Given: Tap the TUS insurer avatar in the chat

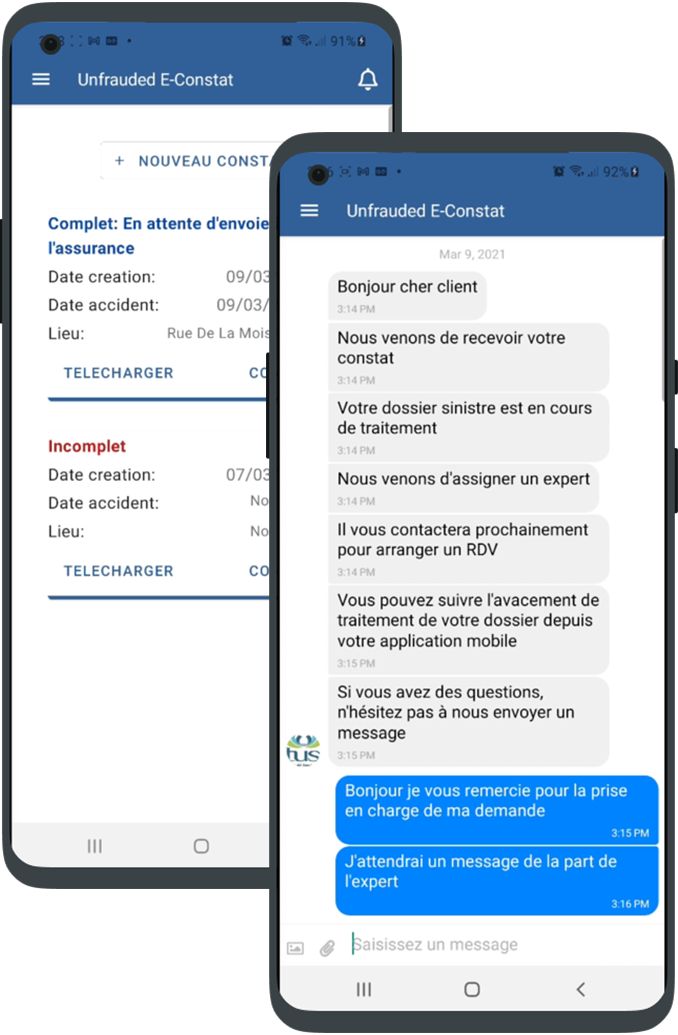Looking at the screenshot, I should 303,750.
